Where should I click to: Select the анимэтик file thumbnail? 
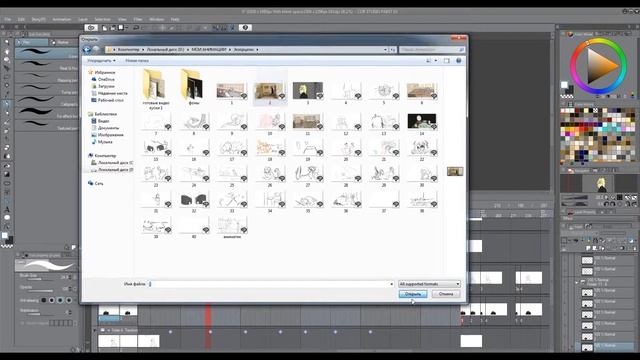point(231,227)
